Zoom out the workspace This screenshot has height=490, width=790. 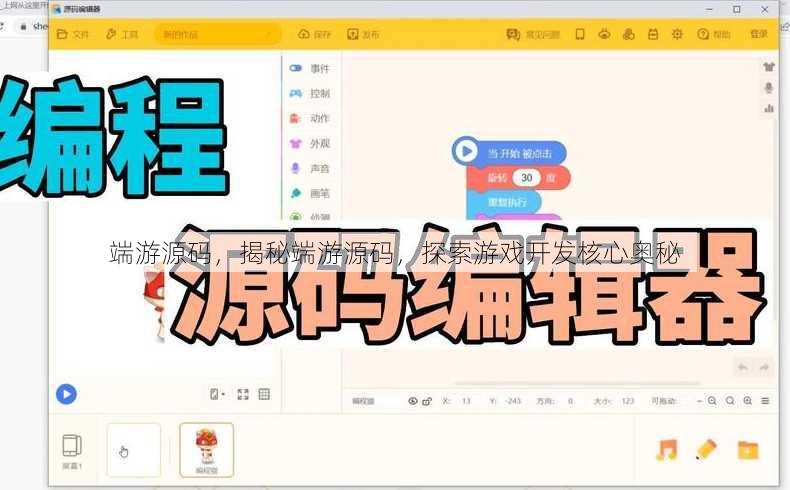coord(711,401)
